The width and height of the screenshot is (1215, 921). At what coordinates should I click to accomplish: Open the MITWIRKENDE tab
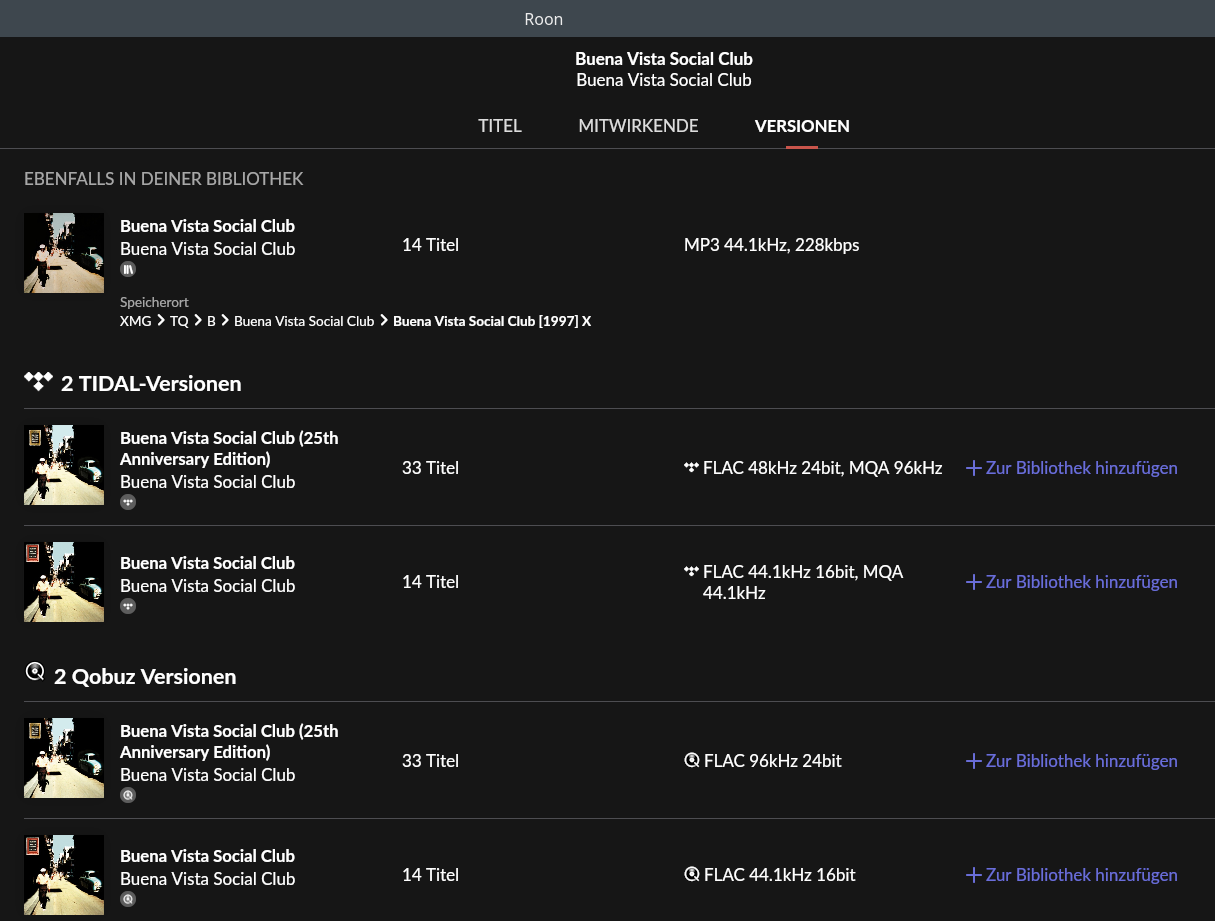pos(638,126)
